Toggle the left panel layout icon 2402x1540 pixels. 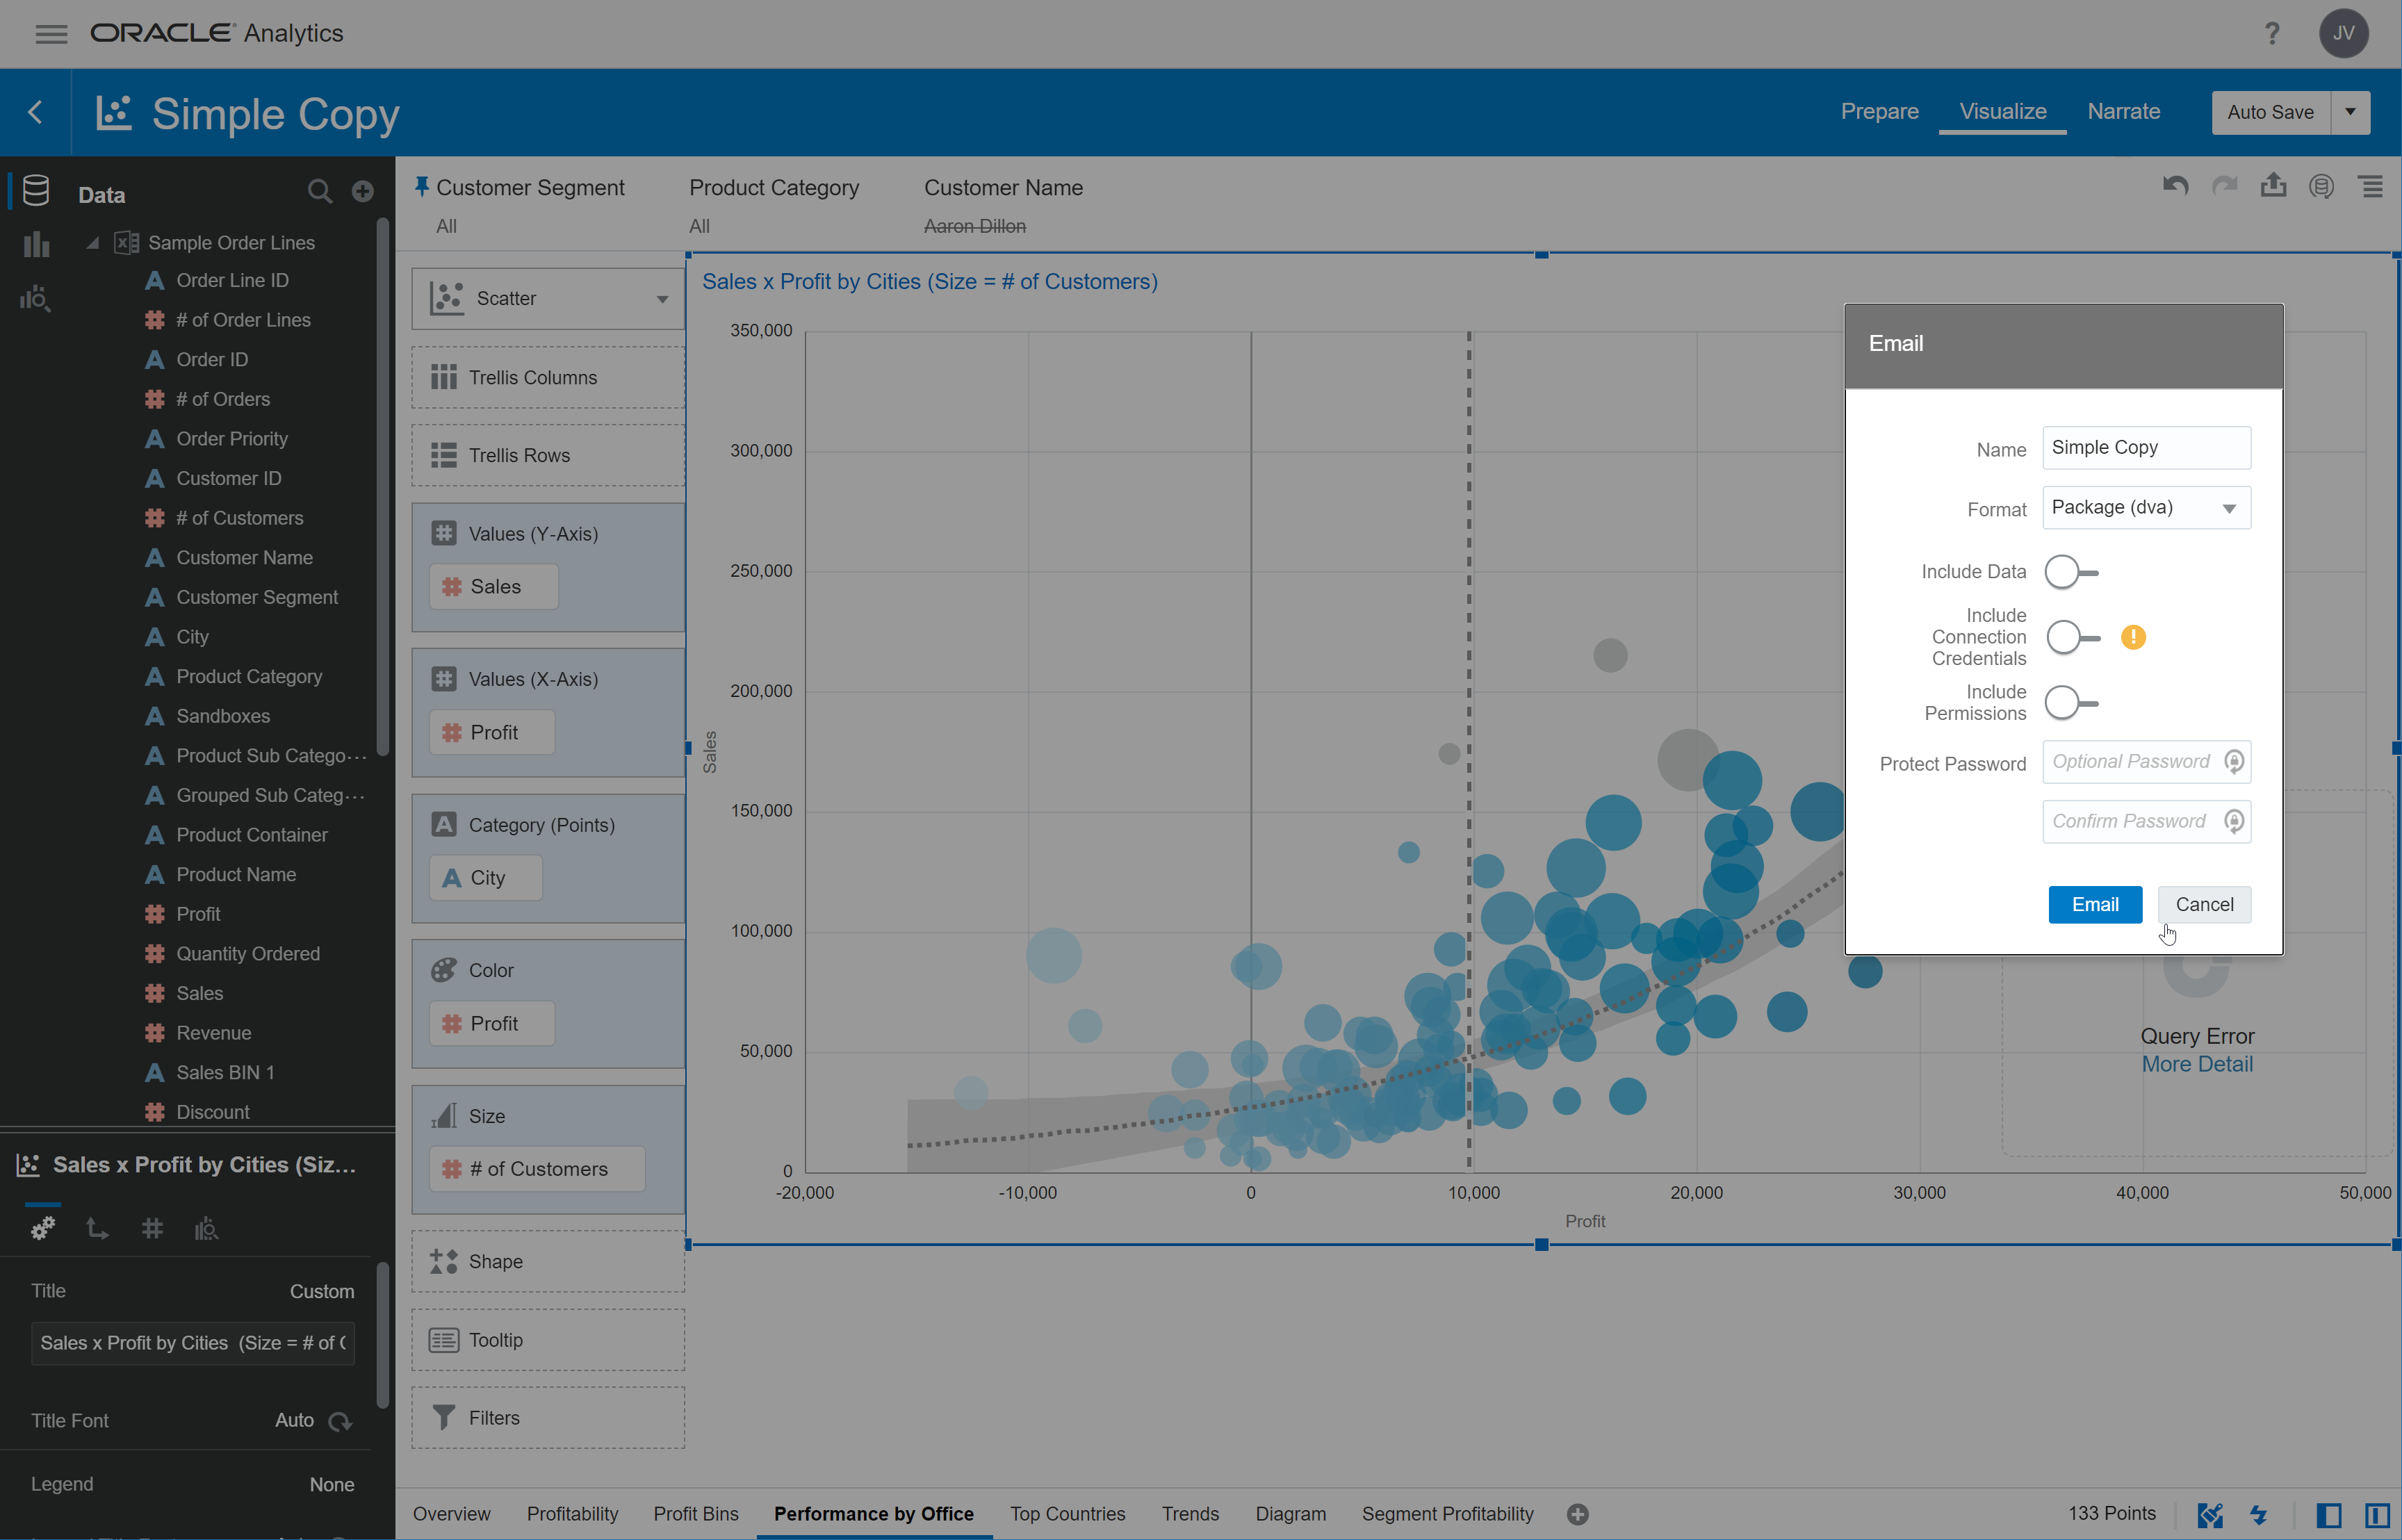[2329, 1515]
